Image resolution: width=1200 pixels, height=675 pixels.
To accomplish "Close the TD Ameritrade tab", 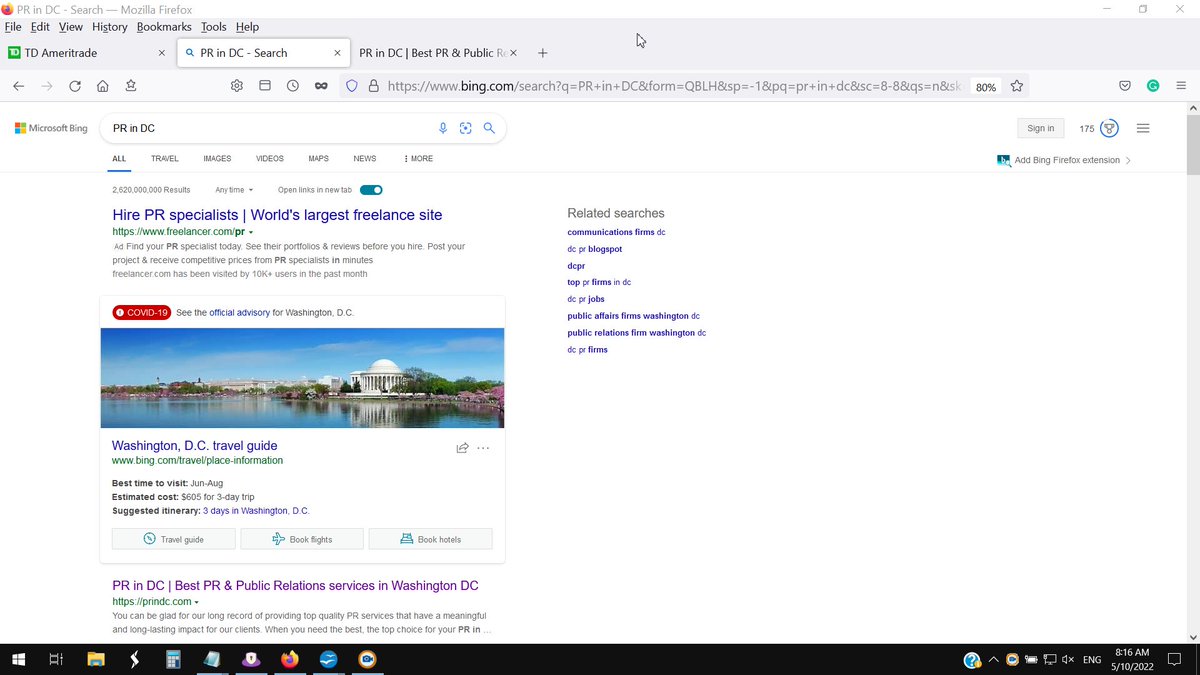I will tap(162, 53).
